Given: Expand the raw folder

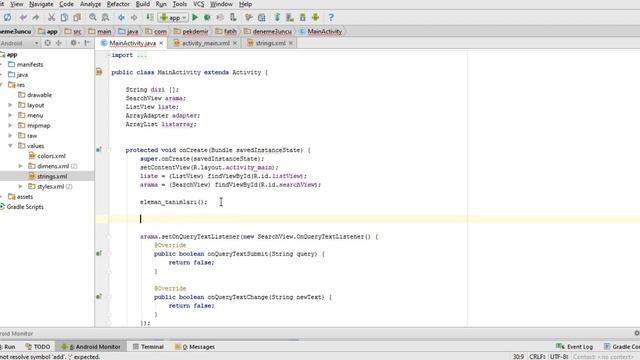Looking at the screenshot, I should pyautogui.click(x=10, y=136).
